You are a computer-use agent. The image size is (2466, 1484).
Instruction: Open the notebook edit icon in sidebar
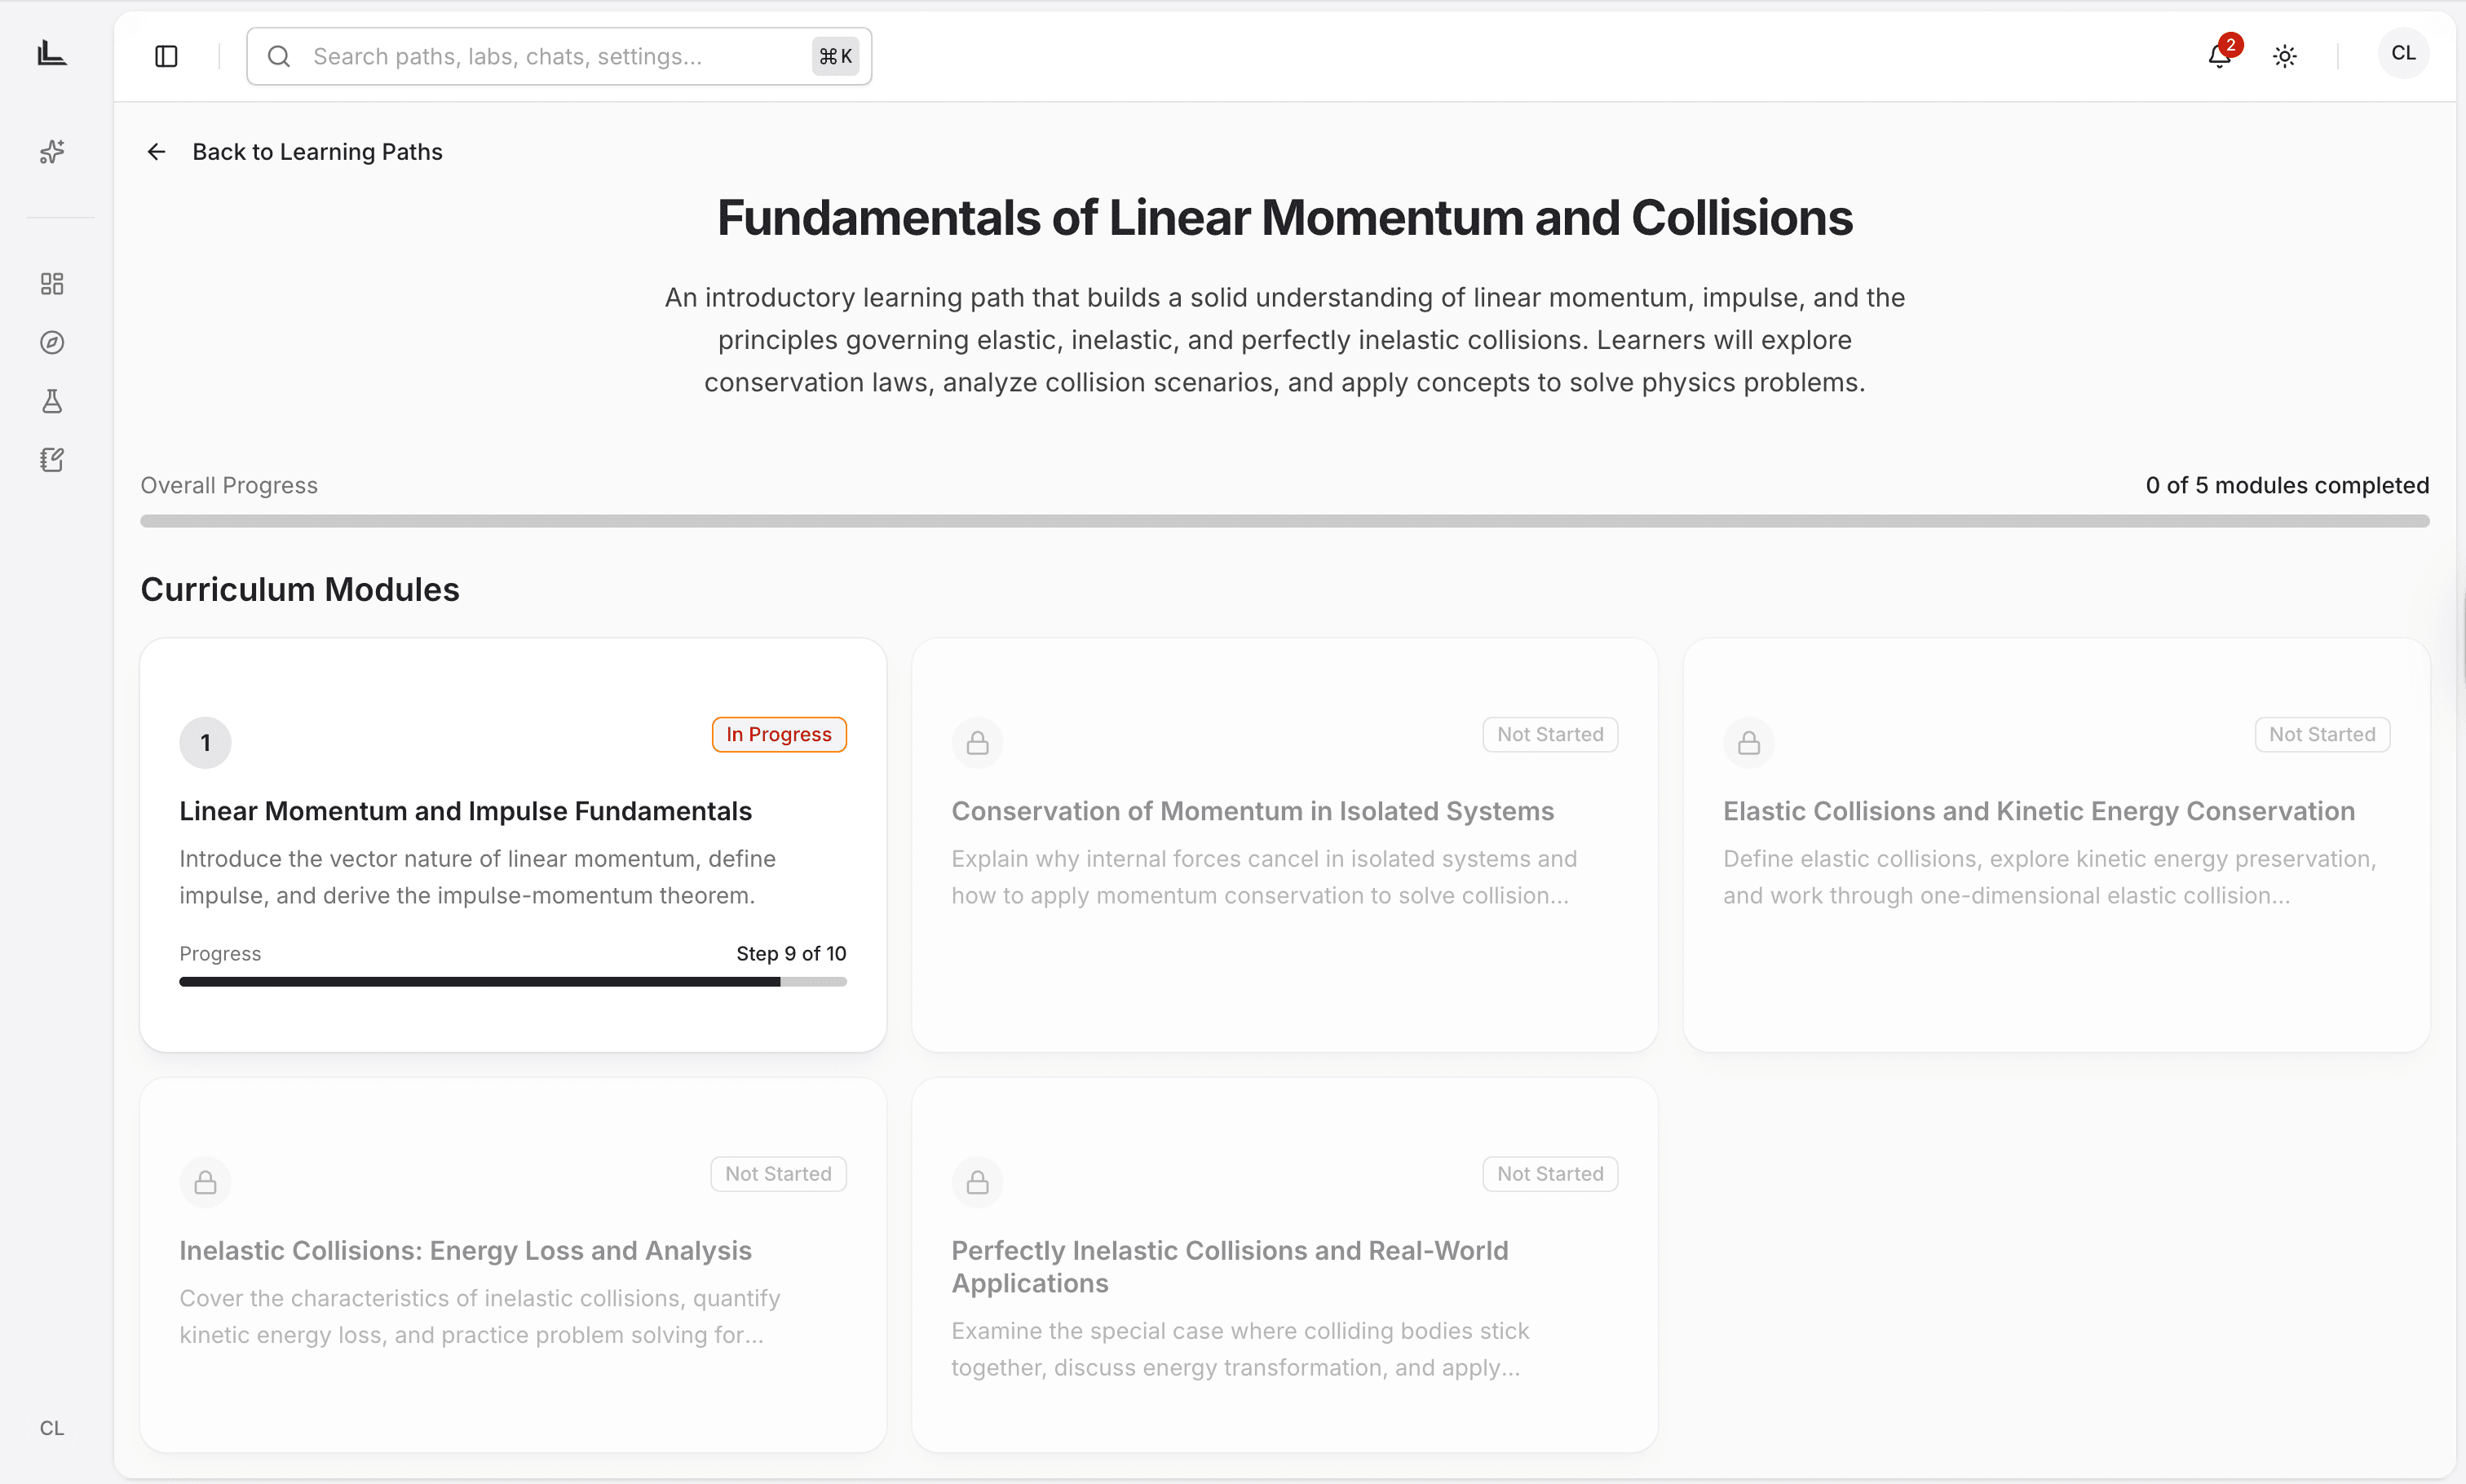click(52, 460)
